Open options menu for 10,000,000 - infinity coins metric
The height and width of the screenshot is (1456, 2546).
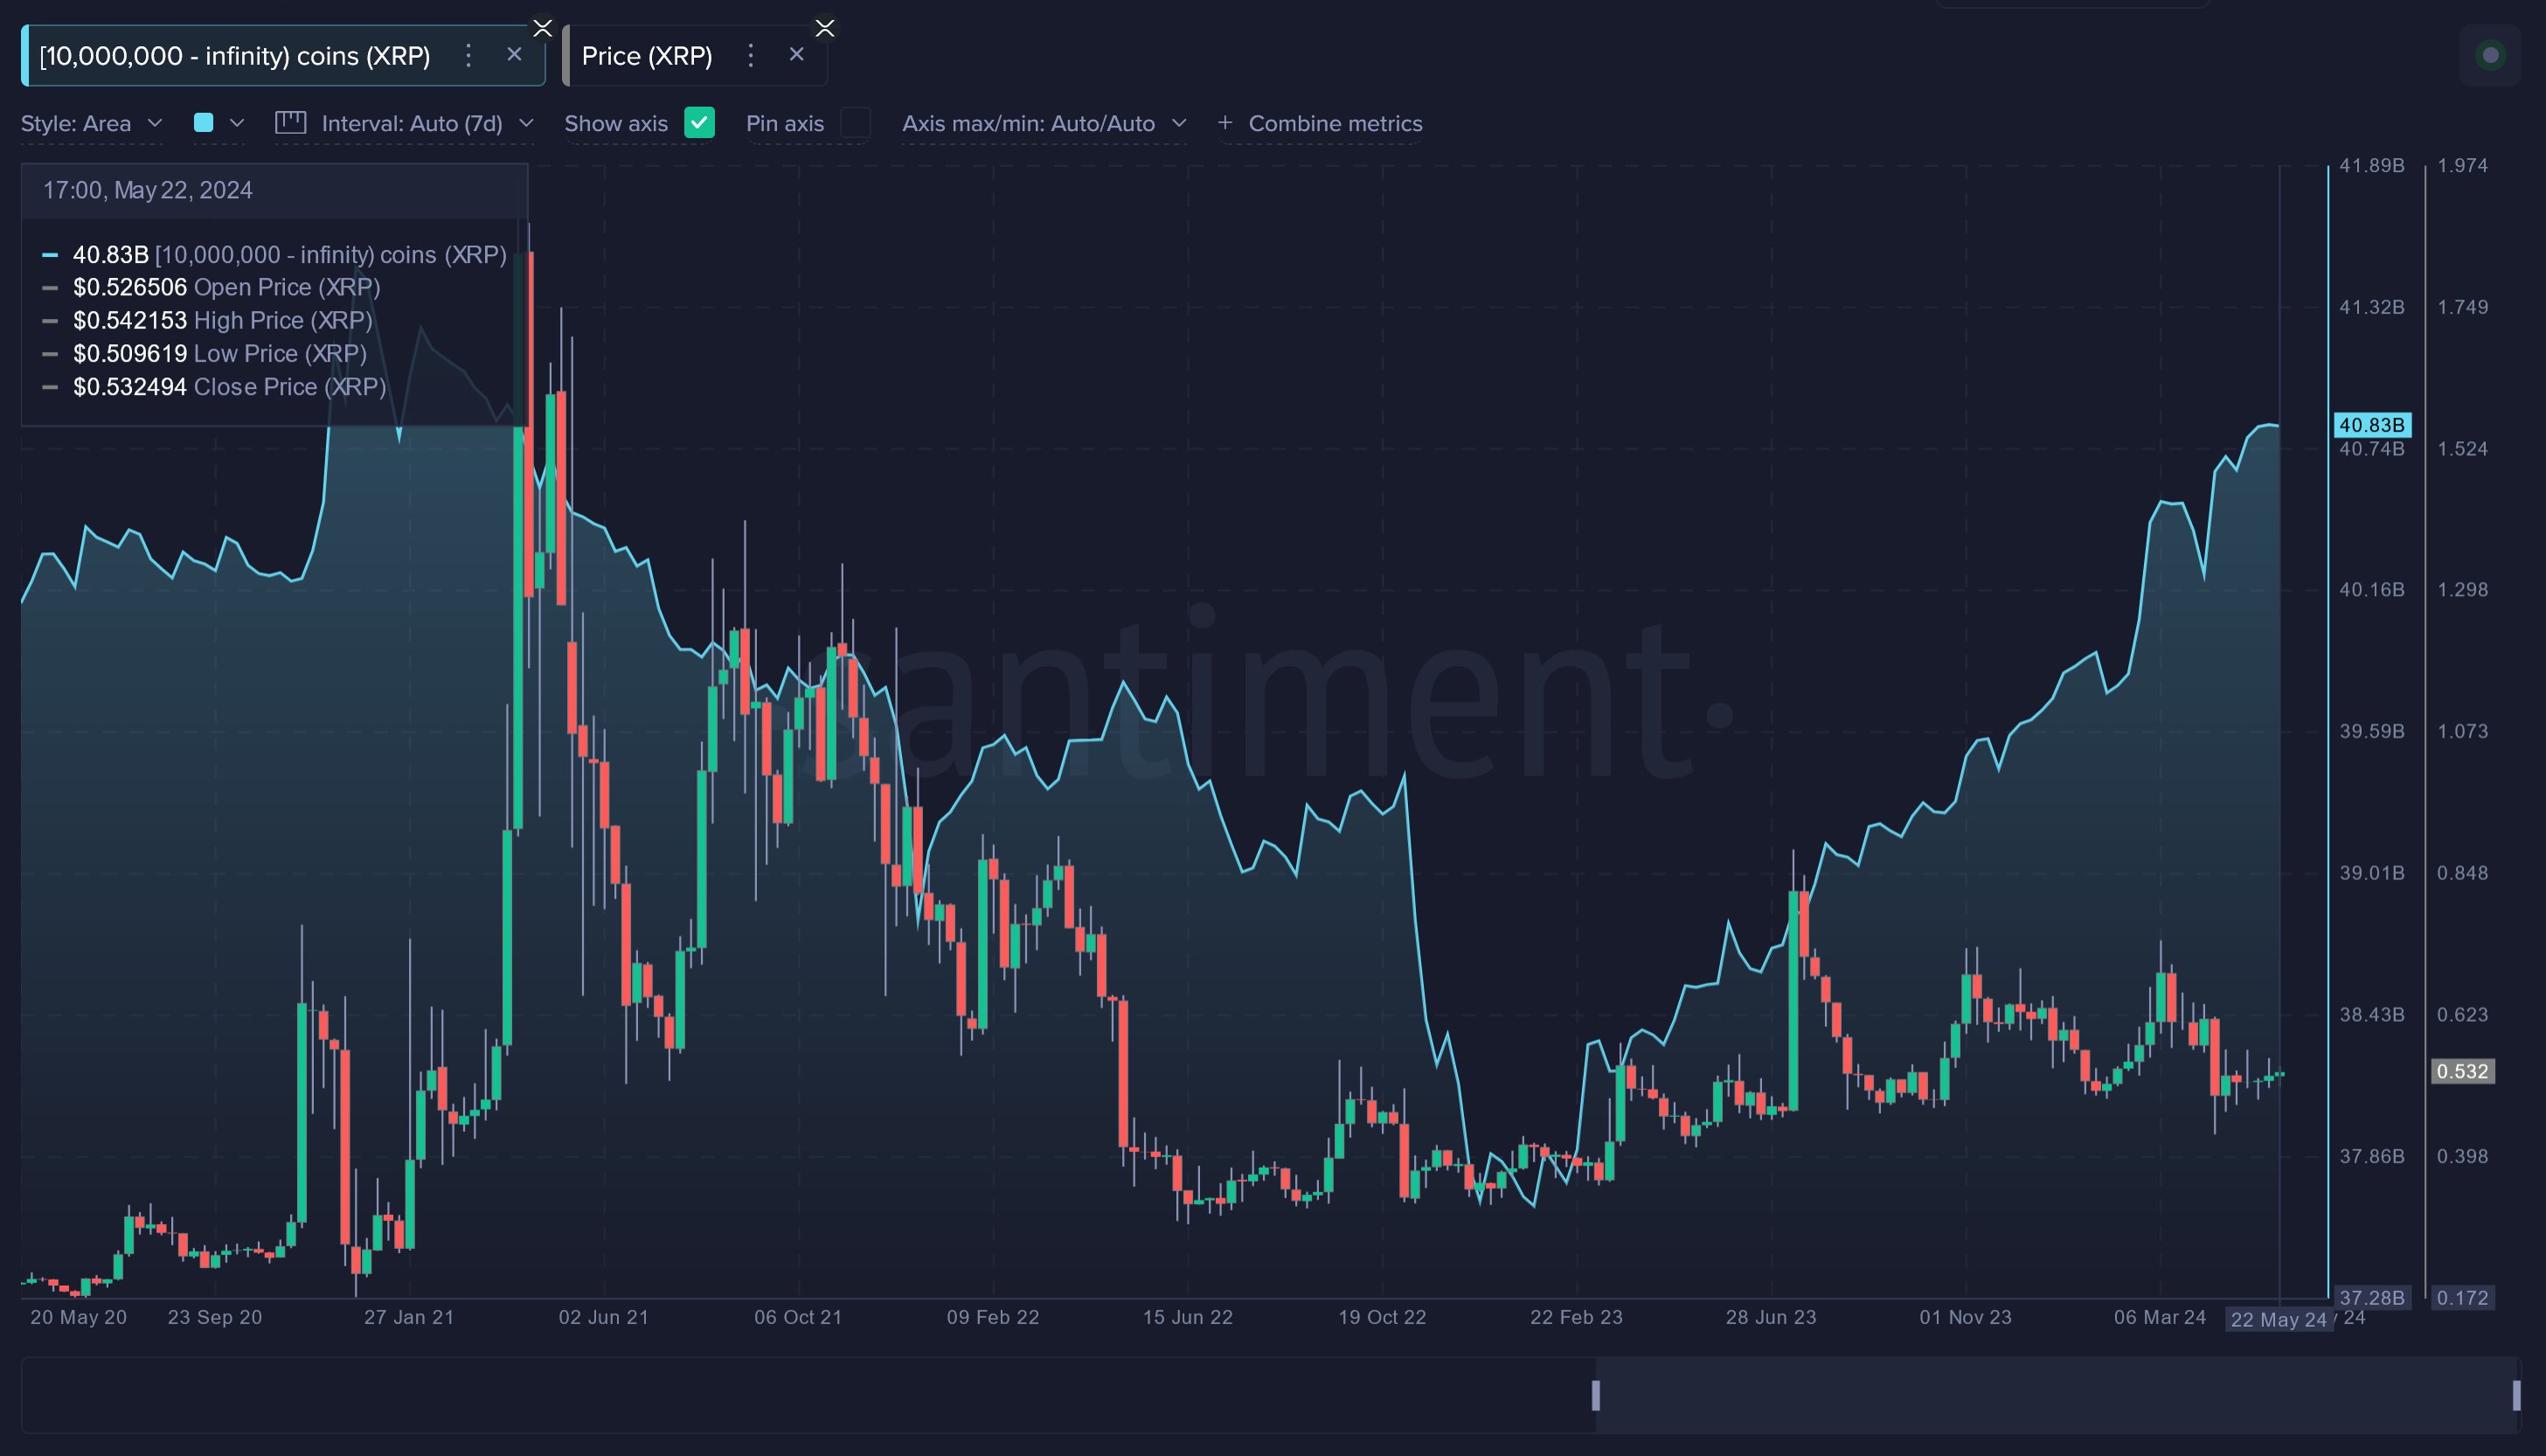click(468, 55)
